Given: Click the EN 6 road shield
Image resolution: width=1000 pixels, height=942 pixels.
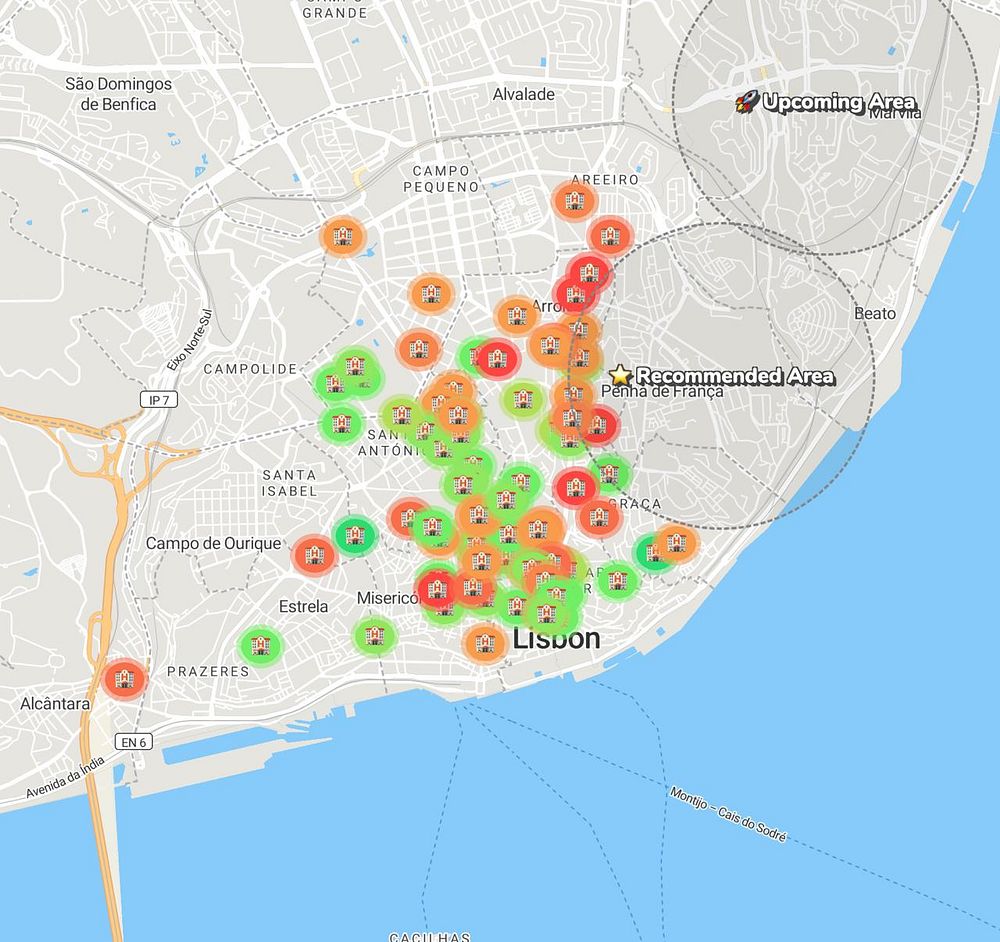Looking at the screenshot, I should pos(134,742).
